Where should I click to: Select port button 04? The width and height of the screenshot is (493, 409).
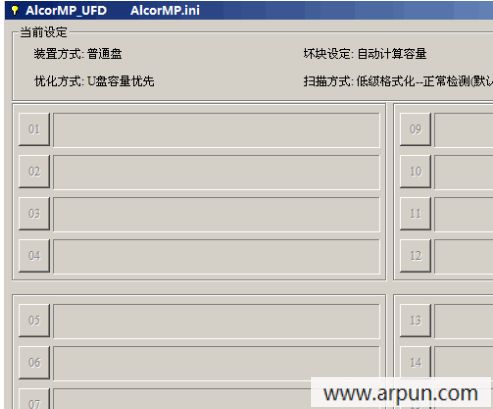pos(34,256)
